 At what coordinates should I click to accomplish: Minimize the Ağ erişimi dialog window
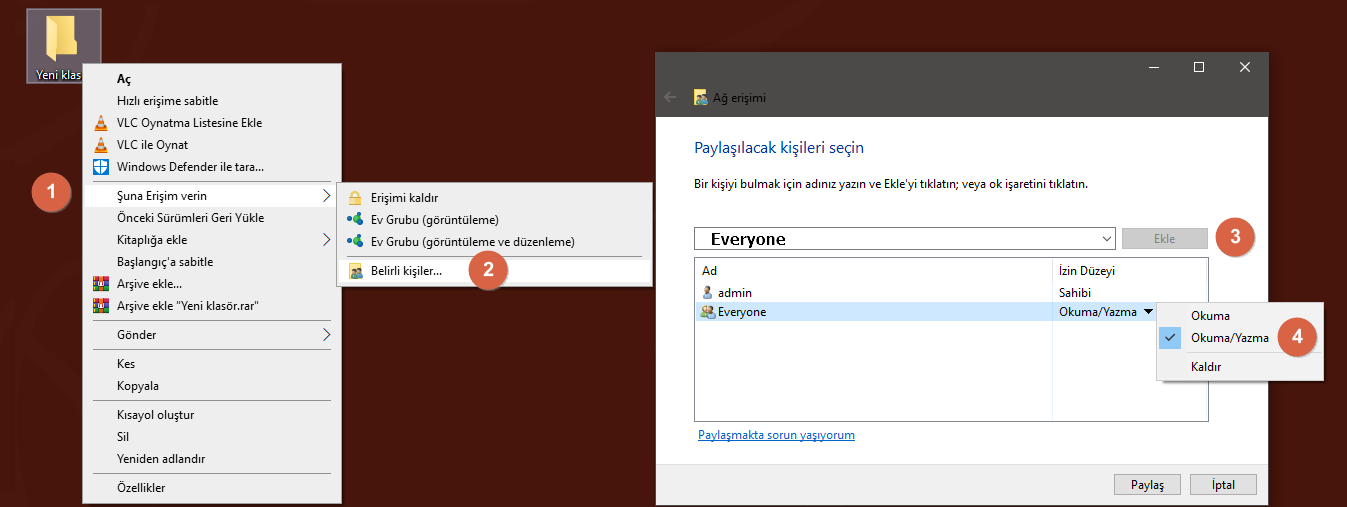coord(1153,67)
